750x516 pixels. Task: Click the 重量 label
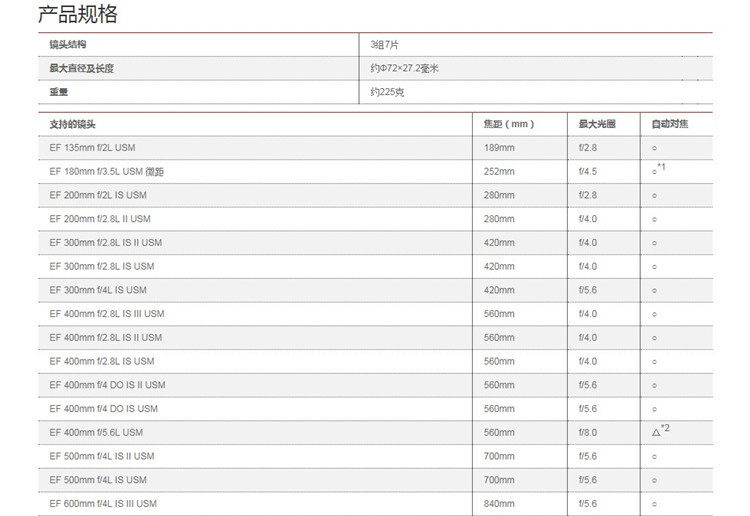tap(58, 92)
